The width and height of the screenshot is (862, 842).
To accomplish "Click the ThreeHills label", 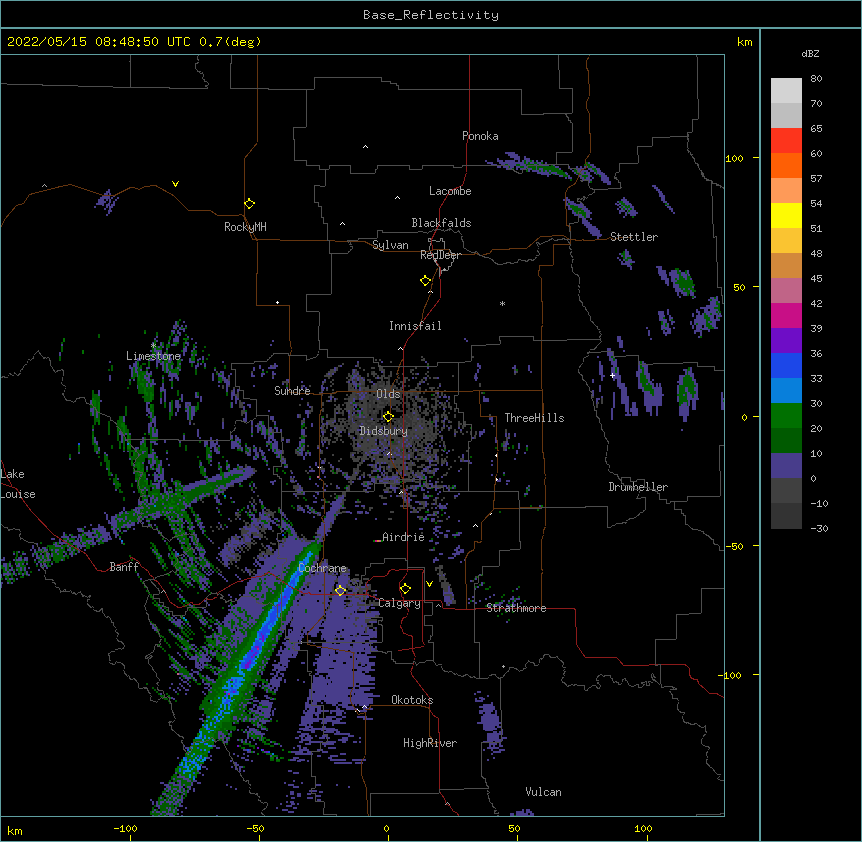I will point(534,418).
